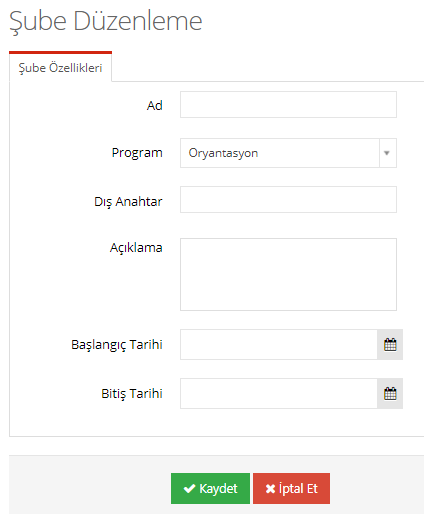Focus the Bitiş Tarihi date field

(x=279, y=393)
